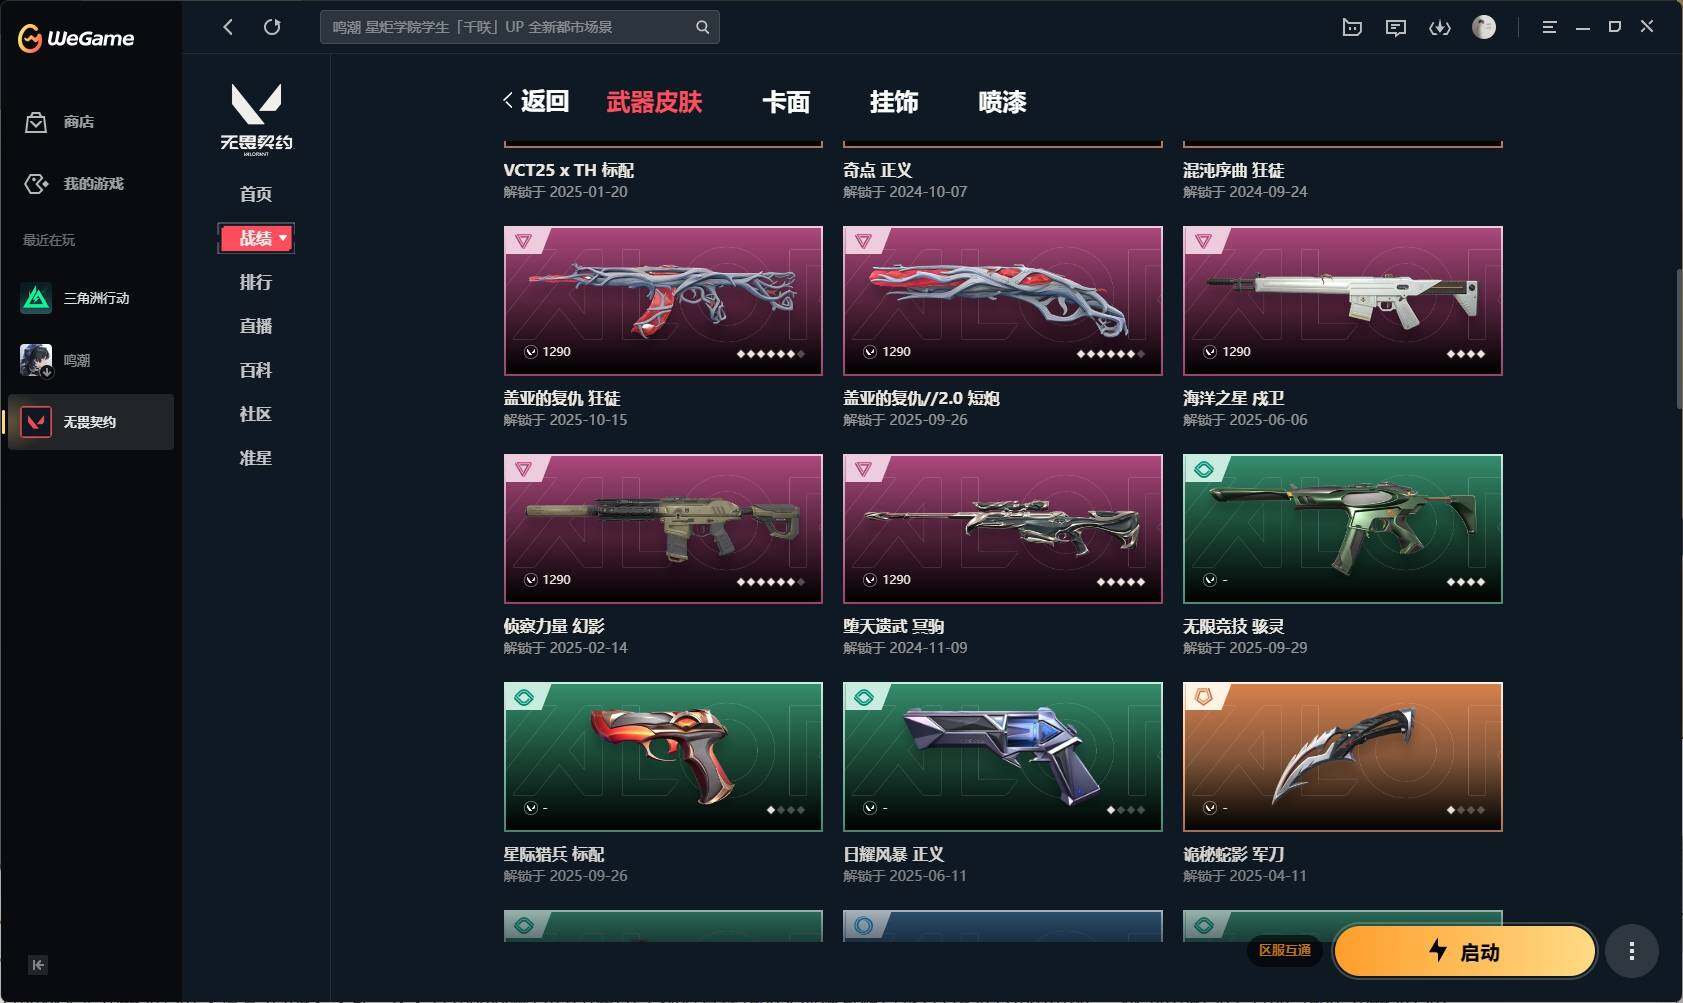Screen dimensions: 1683x1003
Task: Click the search input field
Action: point(519,27)
